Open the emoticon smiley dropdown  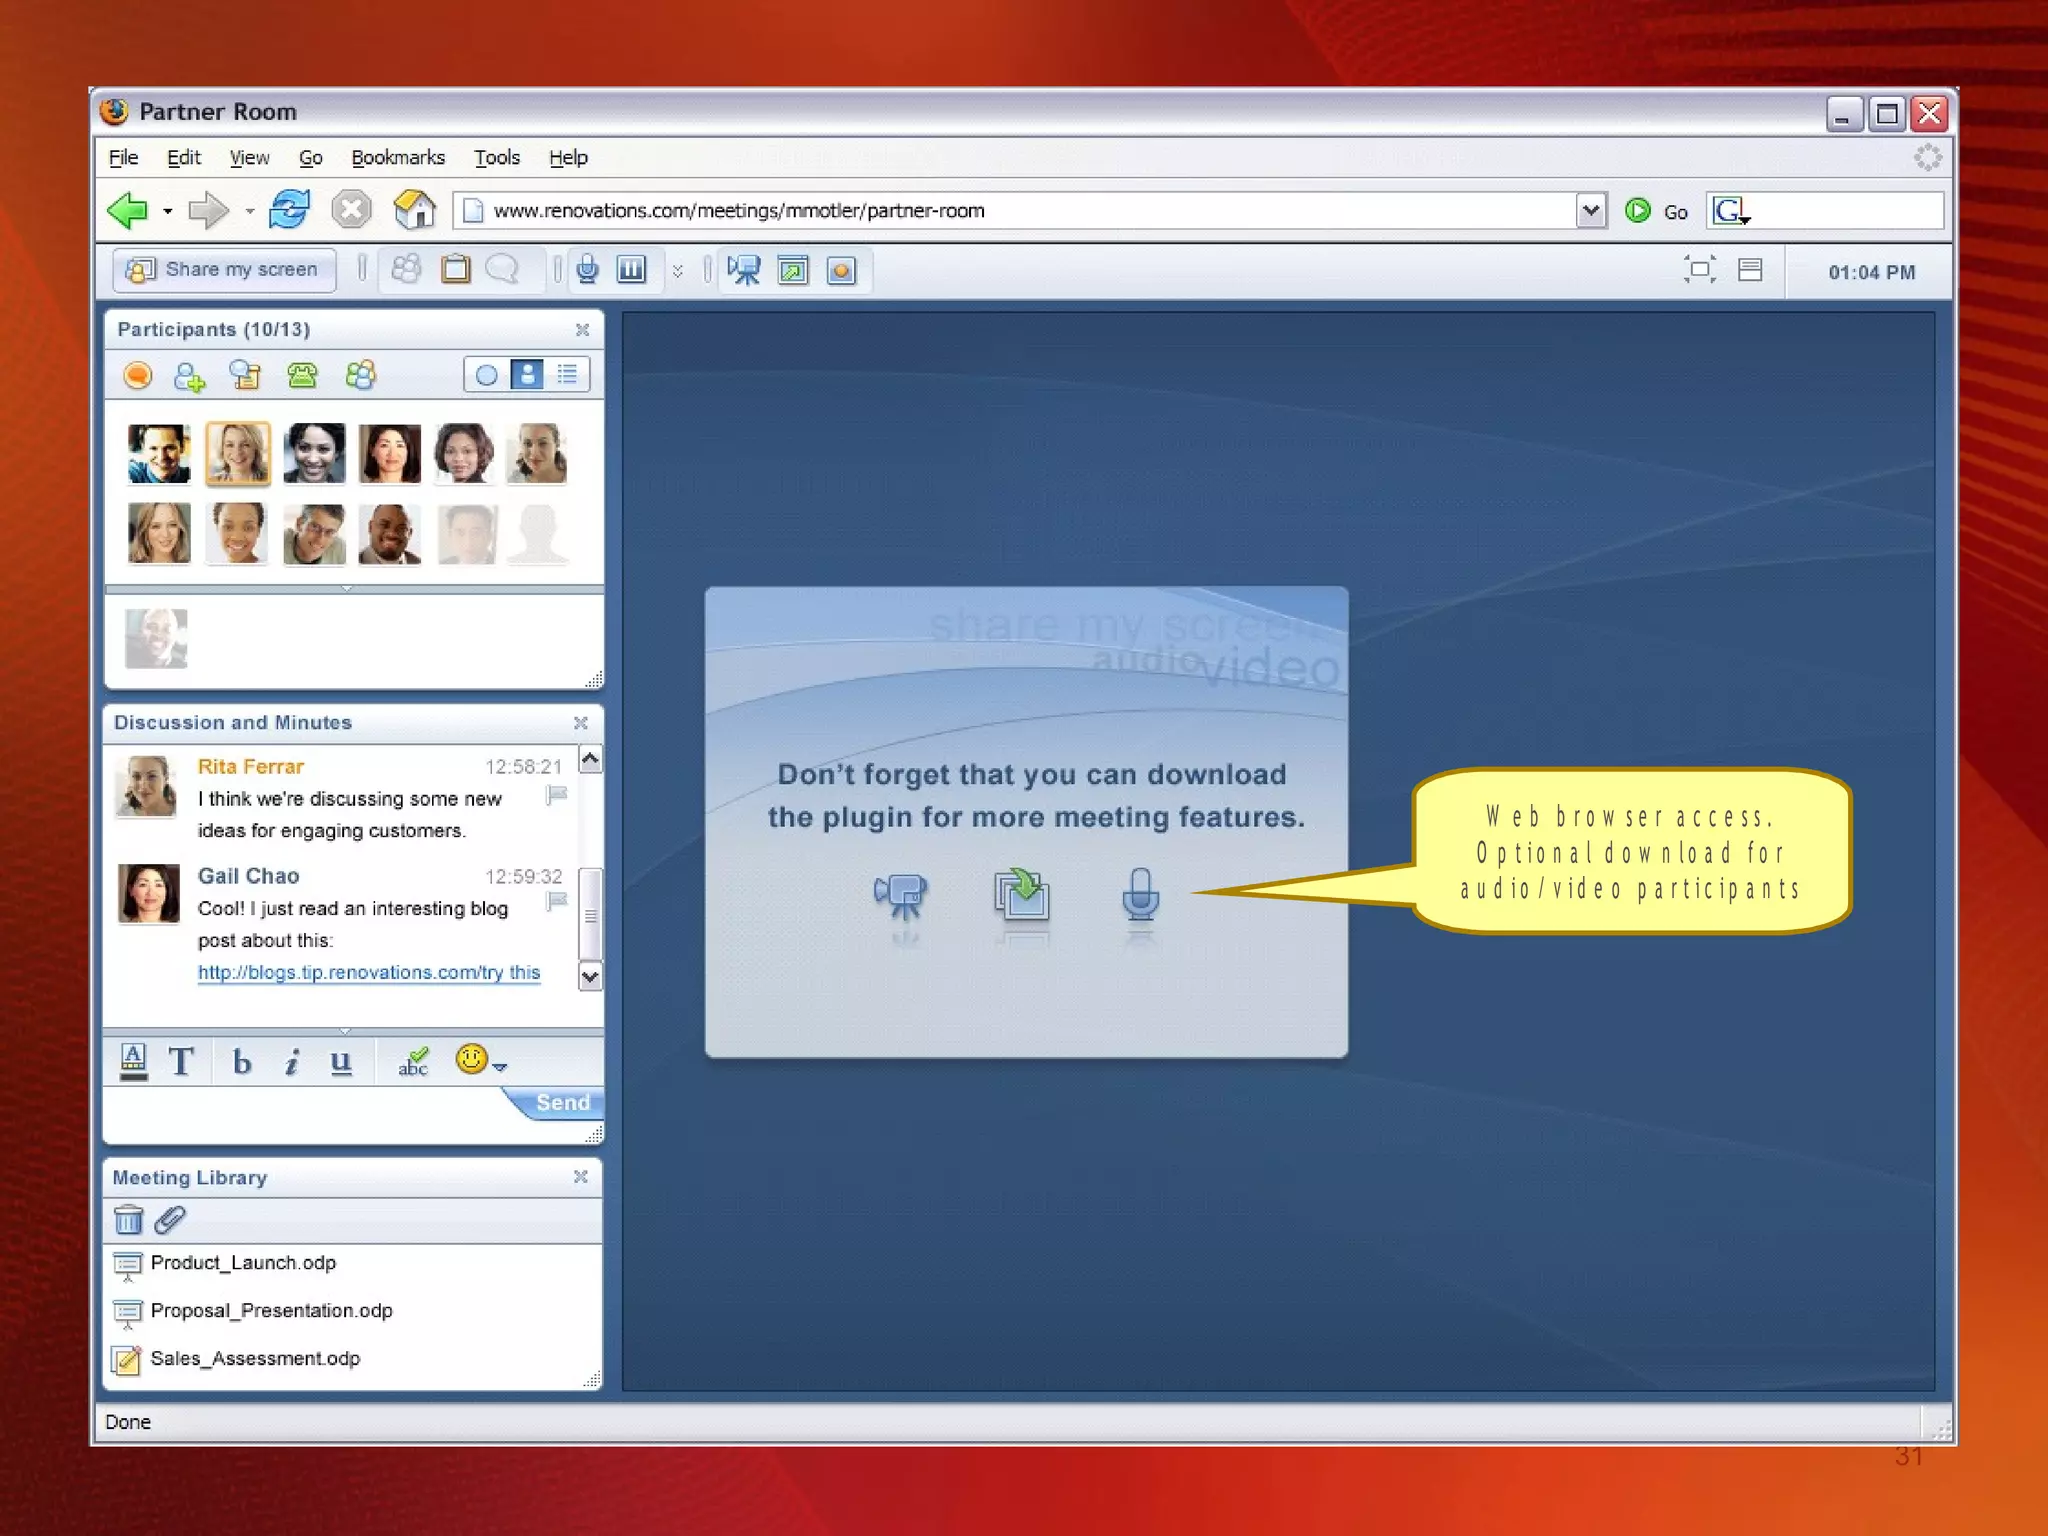[x=481, y=1061]
